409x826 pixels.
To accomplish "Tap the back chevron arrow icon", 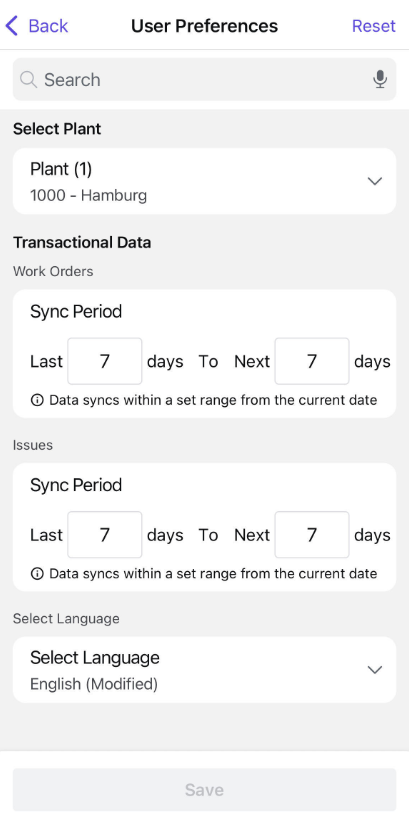I will pos(12,25).
